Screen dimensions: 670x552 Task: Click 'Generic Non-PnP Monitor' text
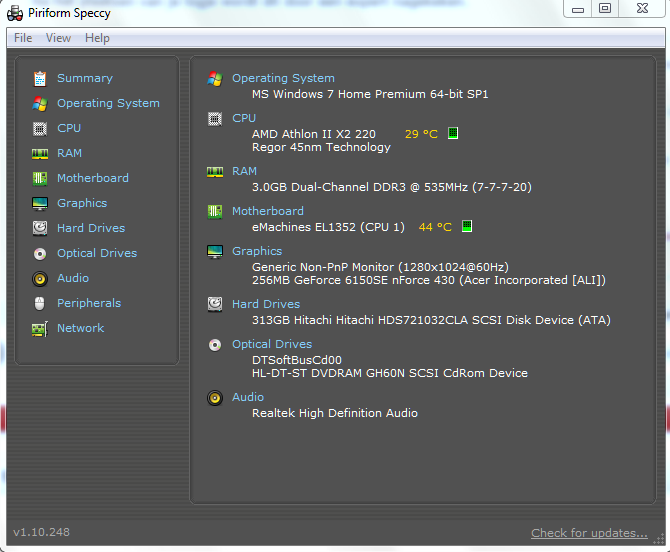(x=323, y=267)
